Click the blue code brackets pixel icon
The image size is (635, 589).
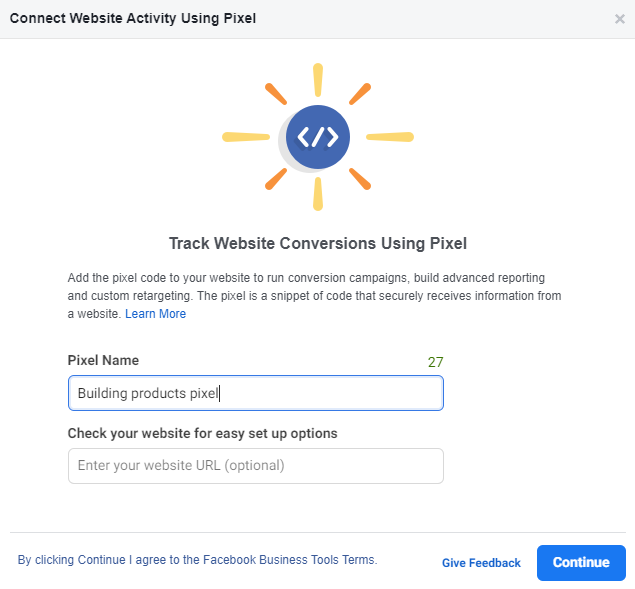pos(318,137)
